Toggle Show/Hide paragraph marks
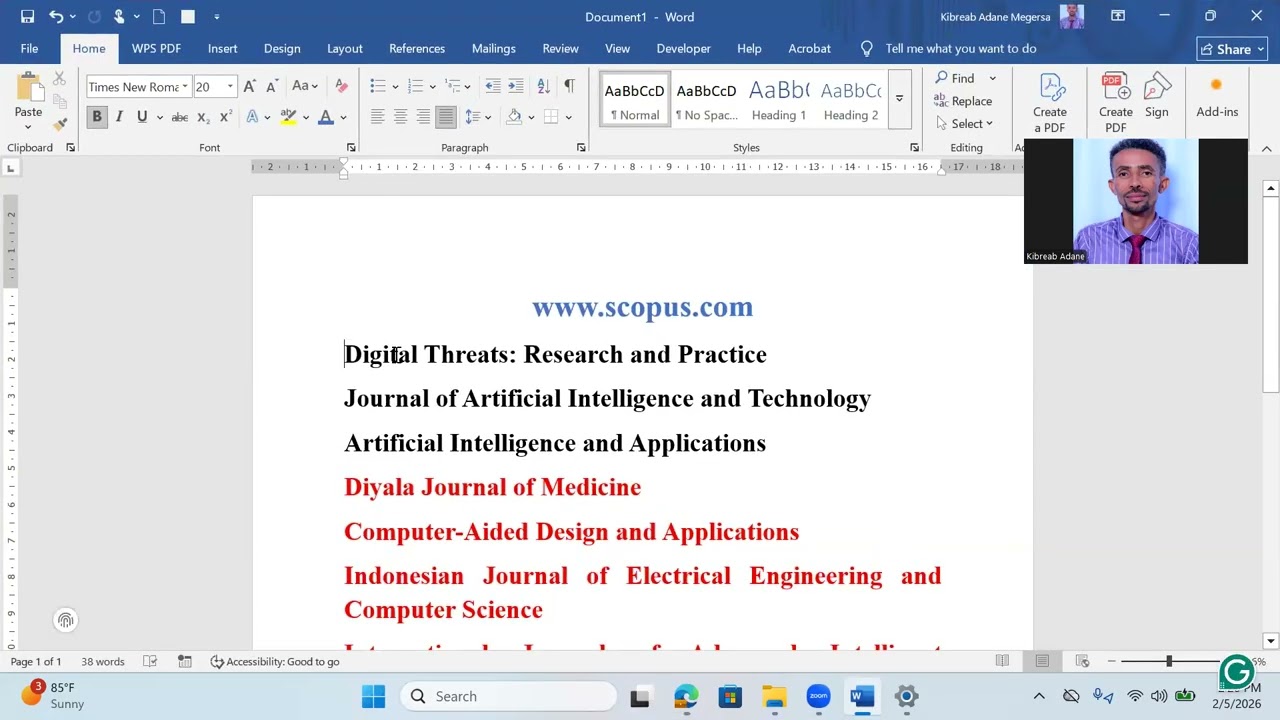Viewport: 1280px width, 720px height. [569, 87]
